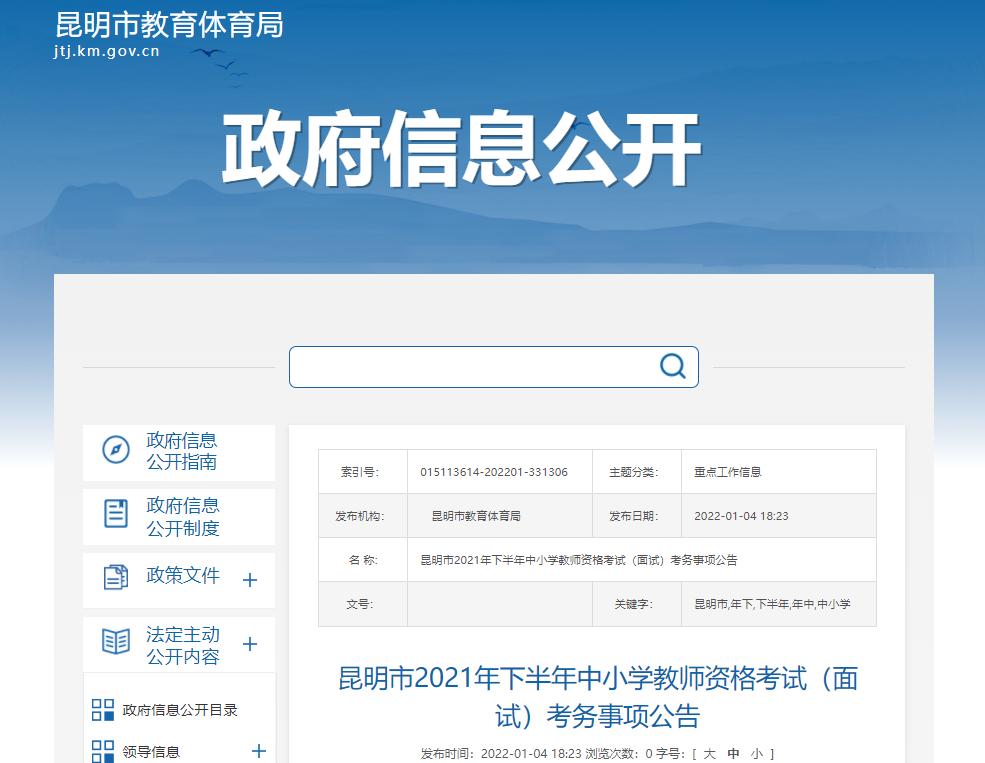Expand 法定主动公开内容 with plus sign

[x=250, y=644]
